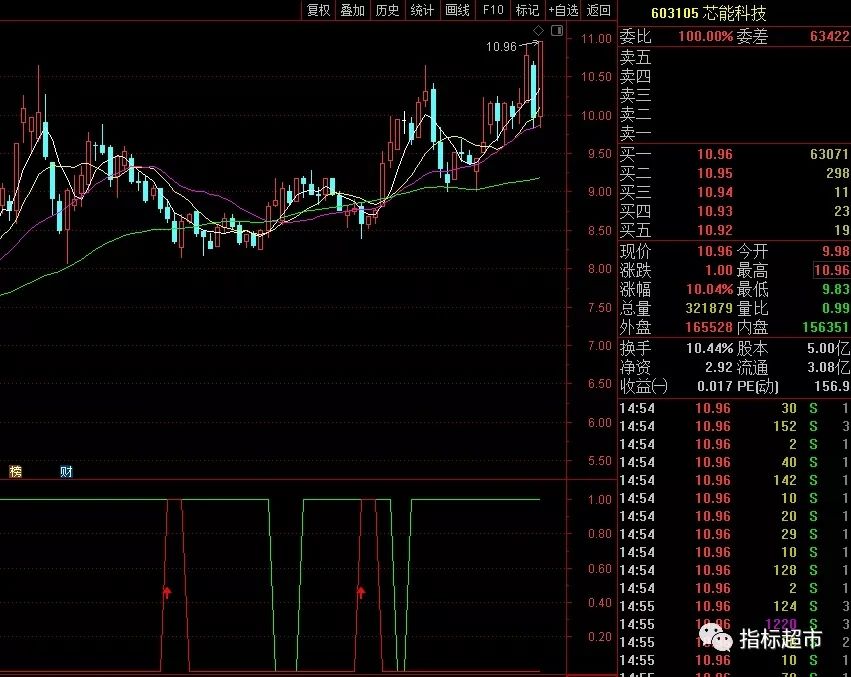Activate the 画线 drawing tool
This screenshot has width=851, height=677.
pos(457,10)
